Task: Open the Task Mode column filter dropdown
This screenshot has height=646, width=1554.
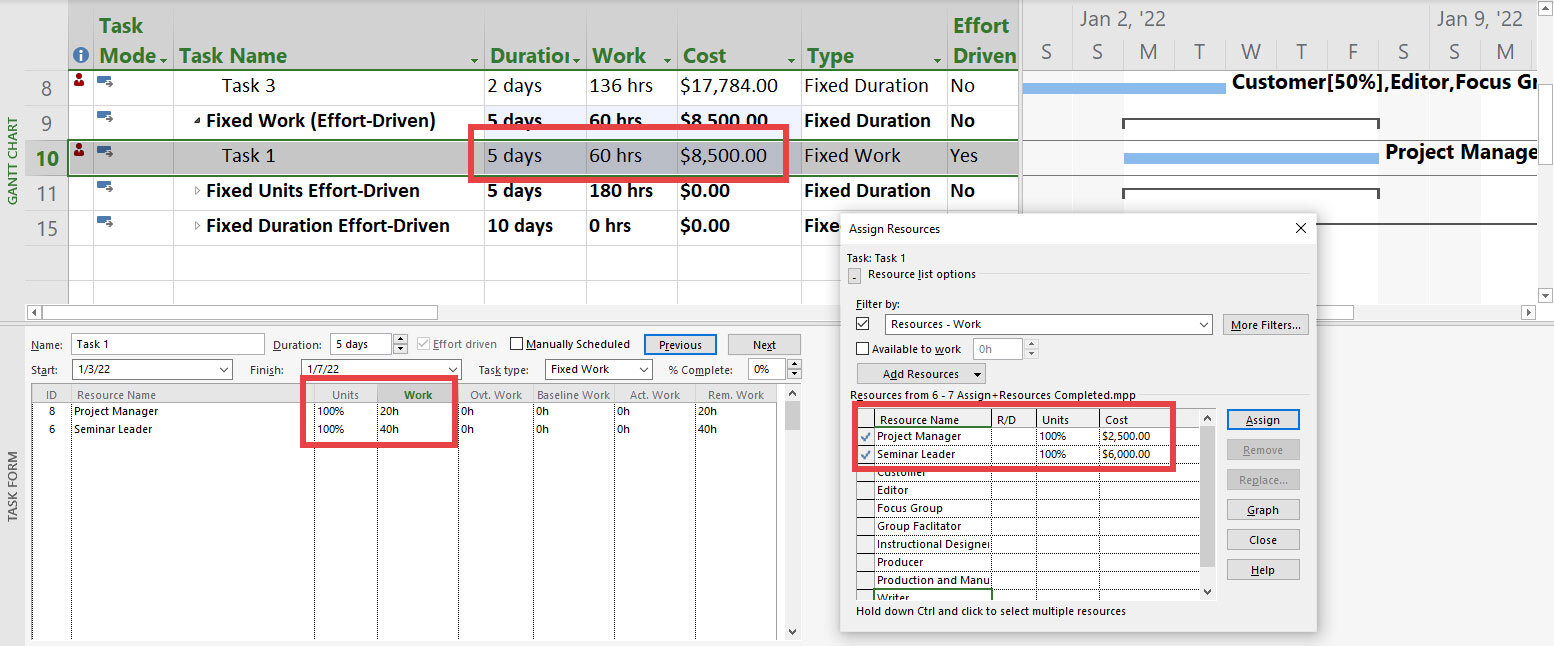Action: coord(163,59)
